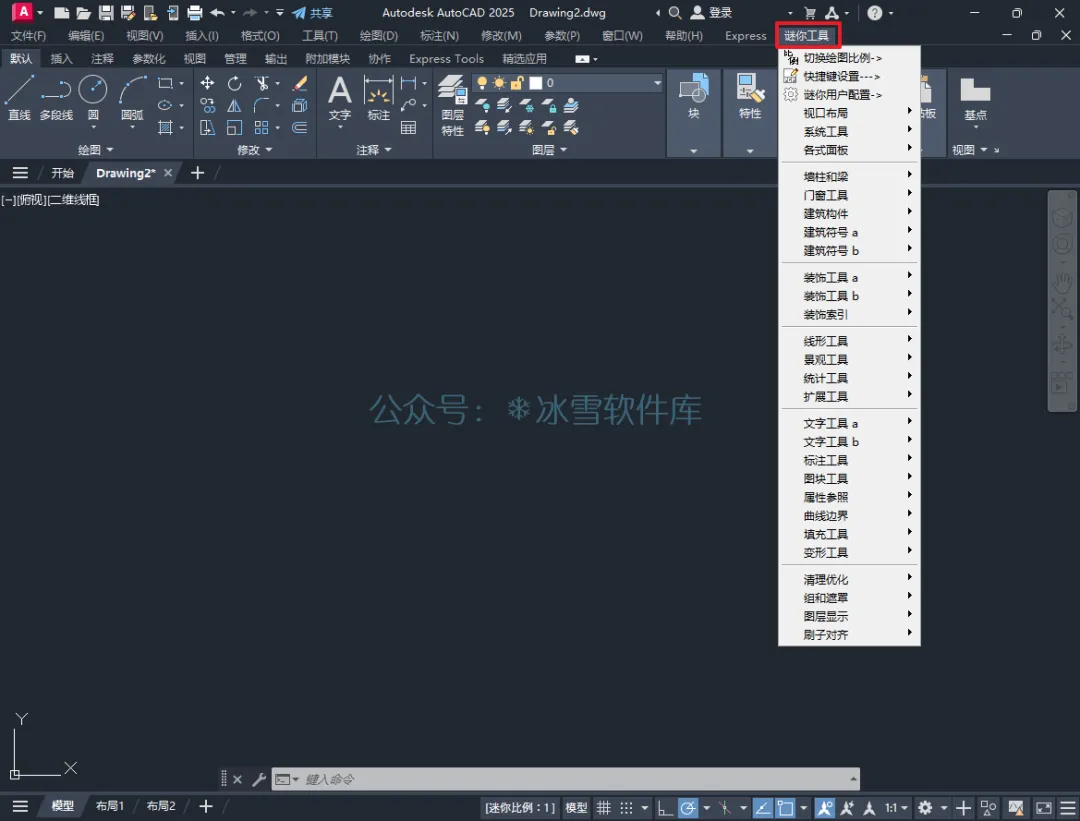Insert a table with the Table icon

point(408,127)
